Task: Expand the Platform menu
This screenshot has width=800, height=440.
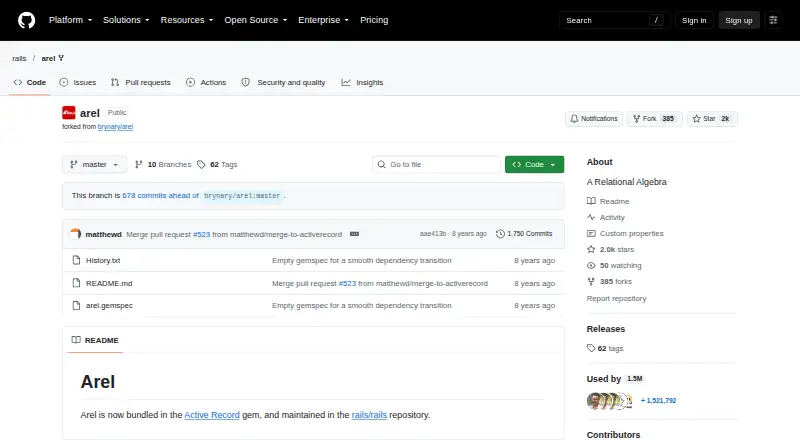Action: click(70, 20)
